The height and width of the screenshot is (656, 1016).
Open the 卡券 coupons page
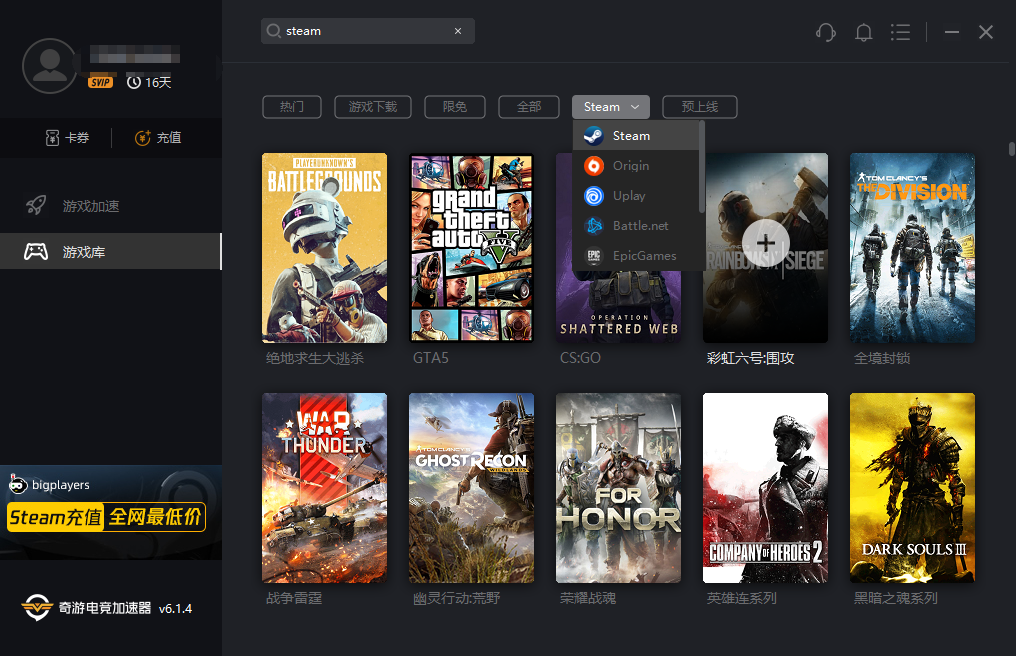[67, 137]
